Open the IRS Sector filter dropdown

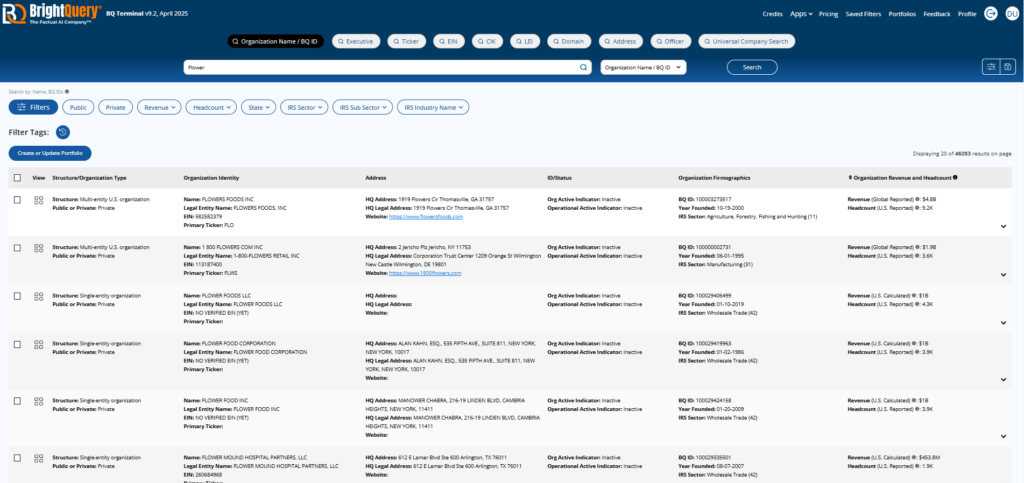[x=304, y=107]
